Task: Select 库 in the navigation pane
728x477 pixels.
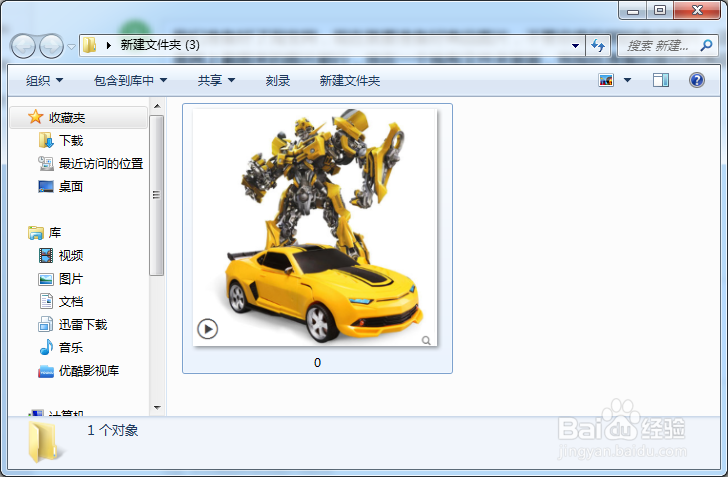Action: point(55,233)
